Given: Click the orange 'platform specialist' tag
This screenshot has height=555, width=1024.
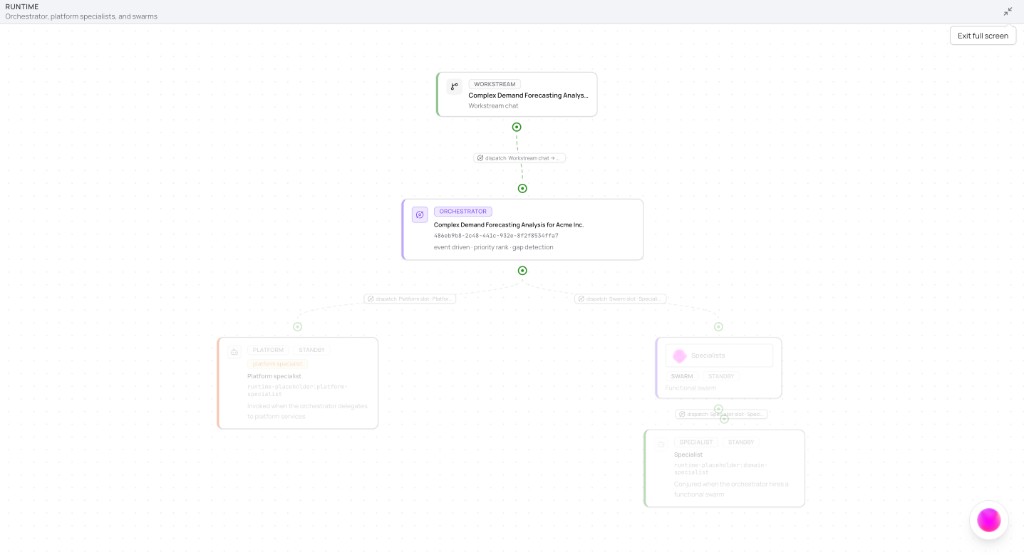Looking at the screenshot, I should [x=278, y=364].
